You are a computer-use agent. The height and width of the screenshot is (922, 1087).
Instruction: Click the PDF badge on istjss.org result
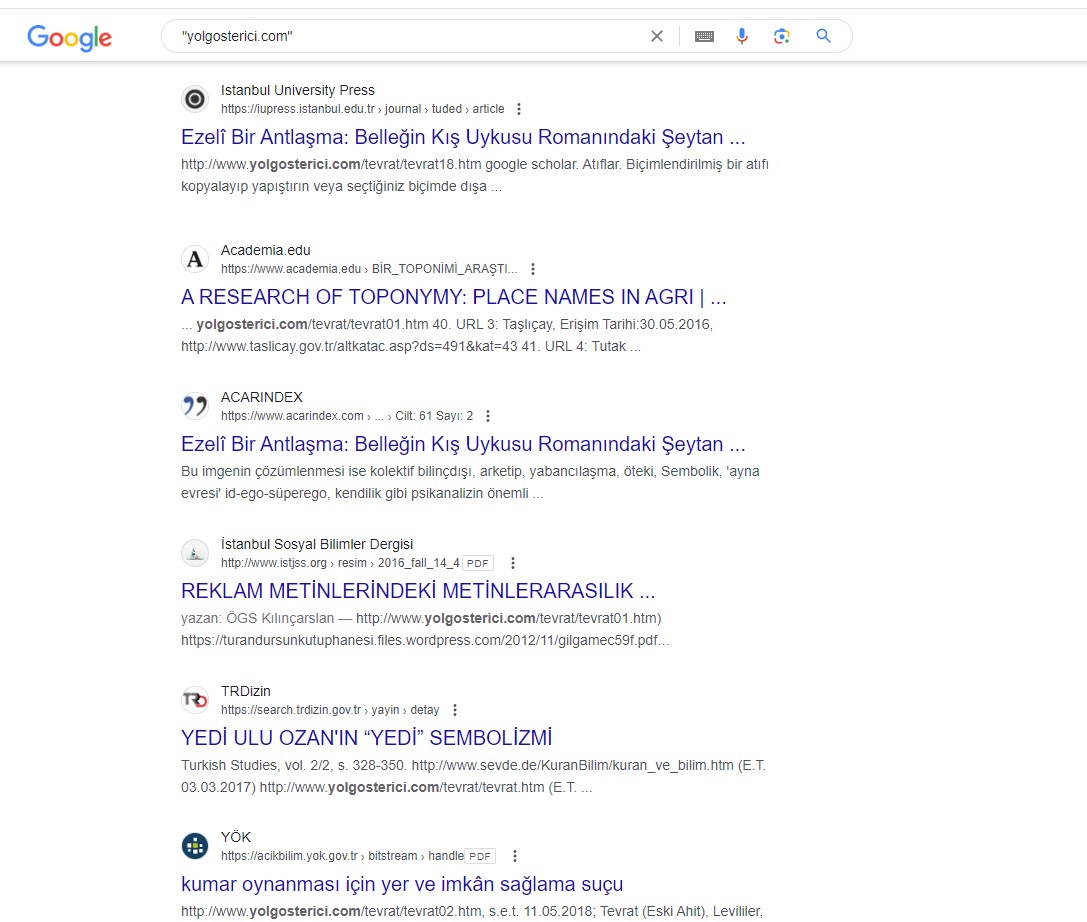[478, 563]
